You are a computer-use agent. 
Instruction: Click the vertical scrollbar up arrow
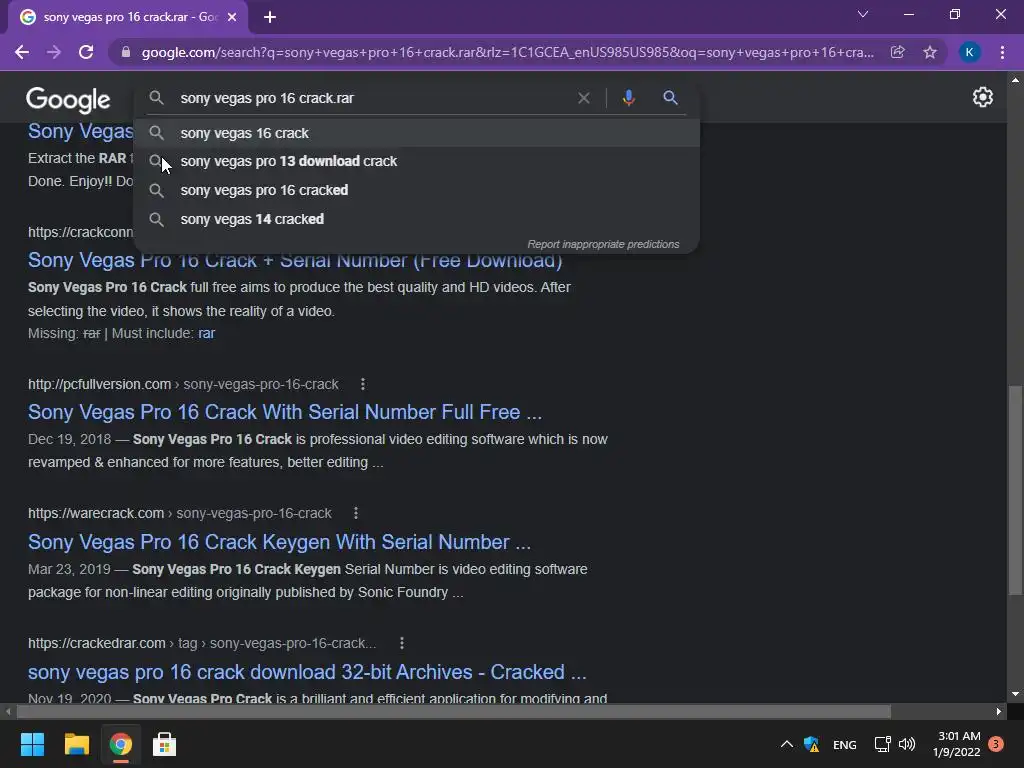tap(1015, 80)
